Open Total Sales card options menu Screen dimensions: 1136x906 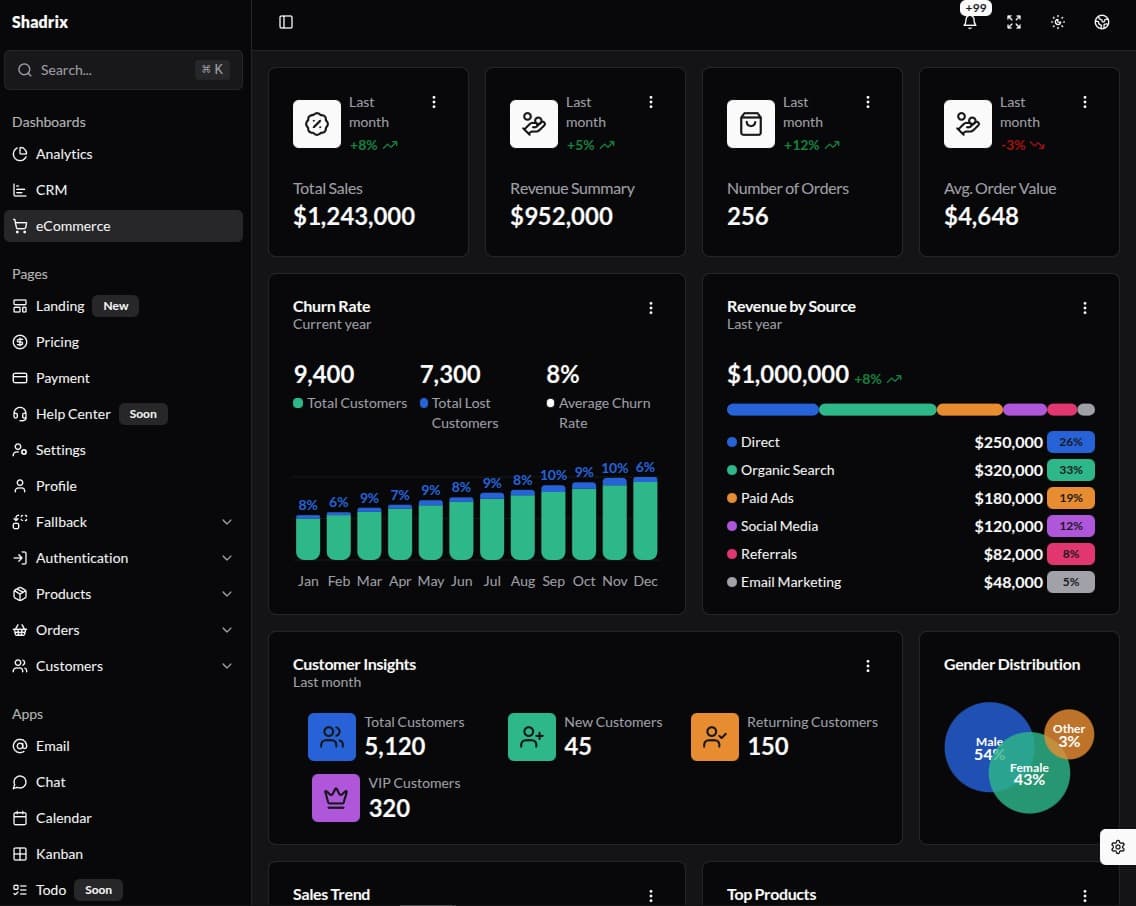tap(434, 102)
